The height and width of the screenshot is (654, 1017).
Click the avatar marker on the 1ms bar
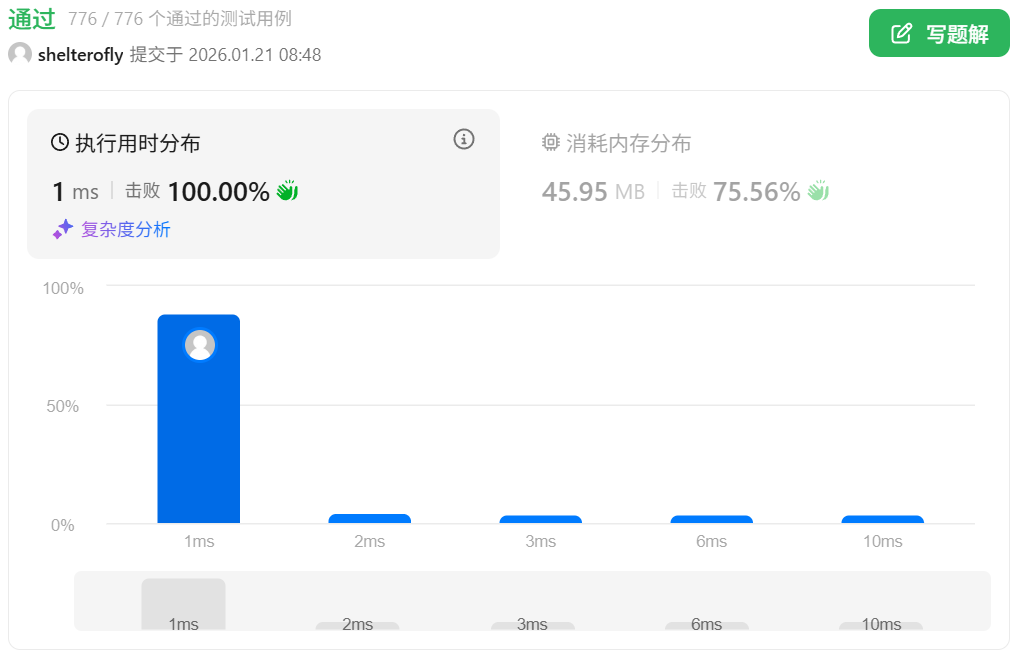(x=200, y=345)
